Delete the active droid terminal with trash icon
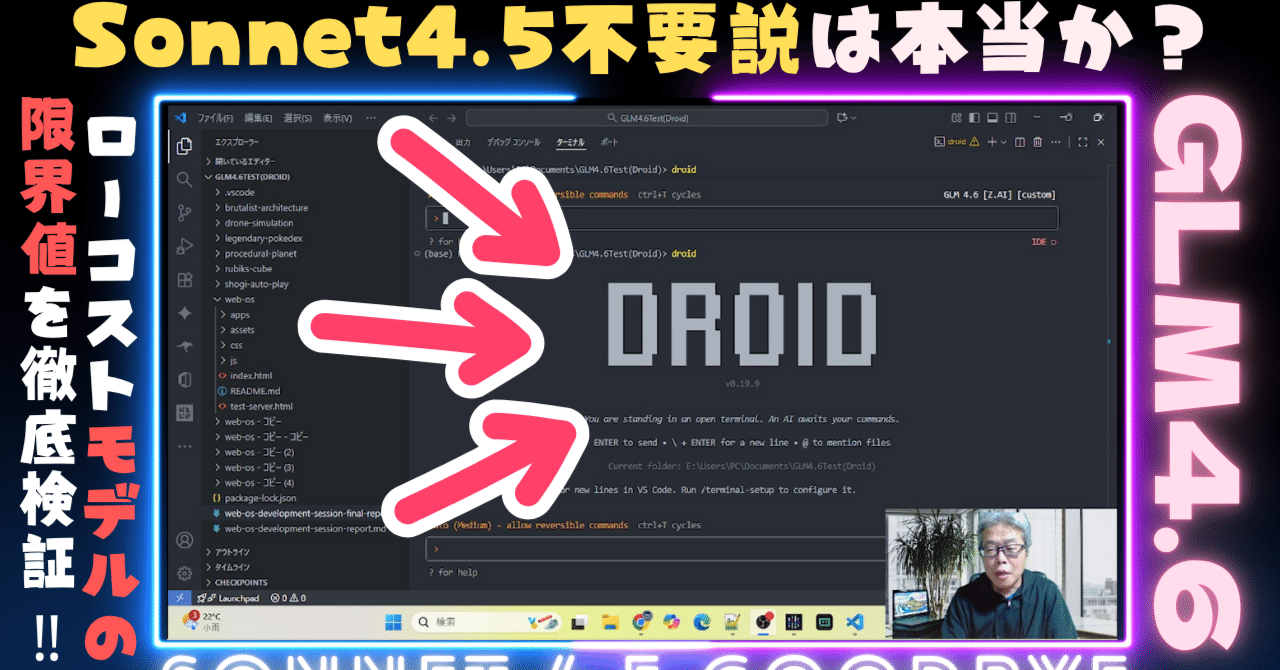 (1037, 141)
